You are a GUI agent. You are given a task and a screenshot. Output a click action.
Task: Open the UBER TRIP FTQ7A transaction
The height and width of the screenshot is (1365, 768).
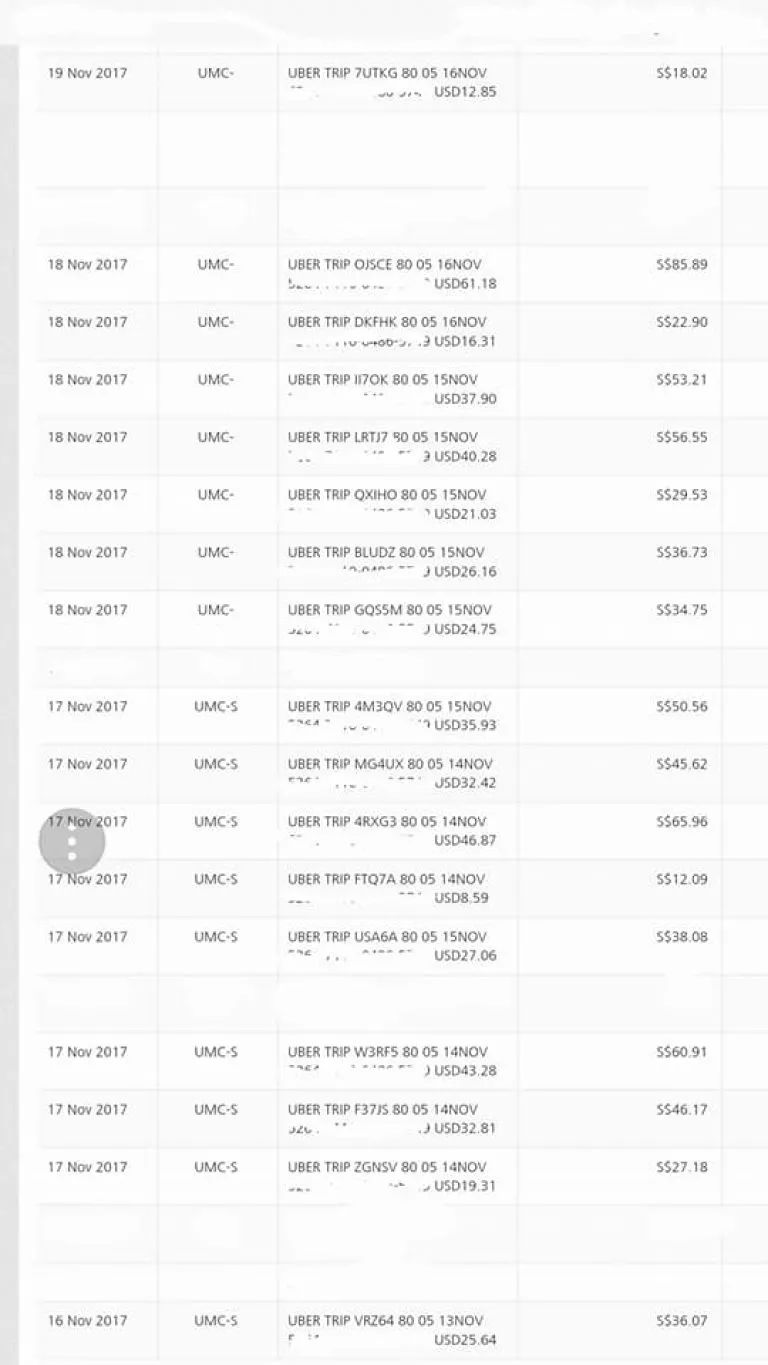pyautogui.click(x=386, y=880)
